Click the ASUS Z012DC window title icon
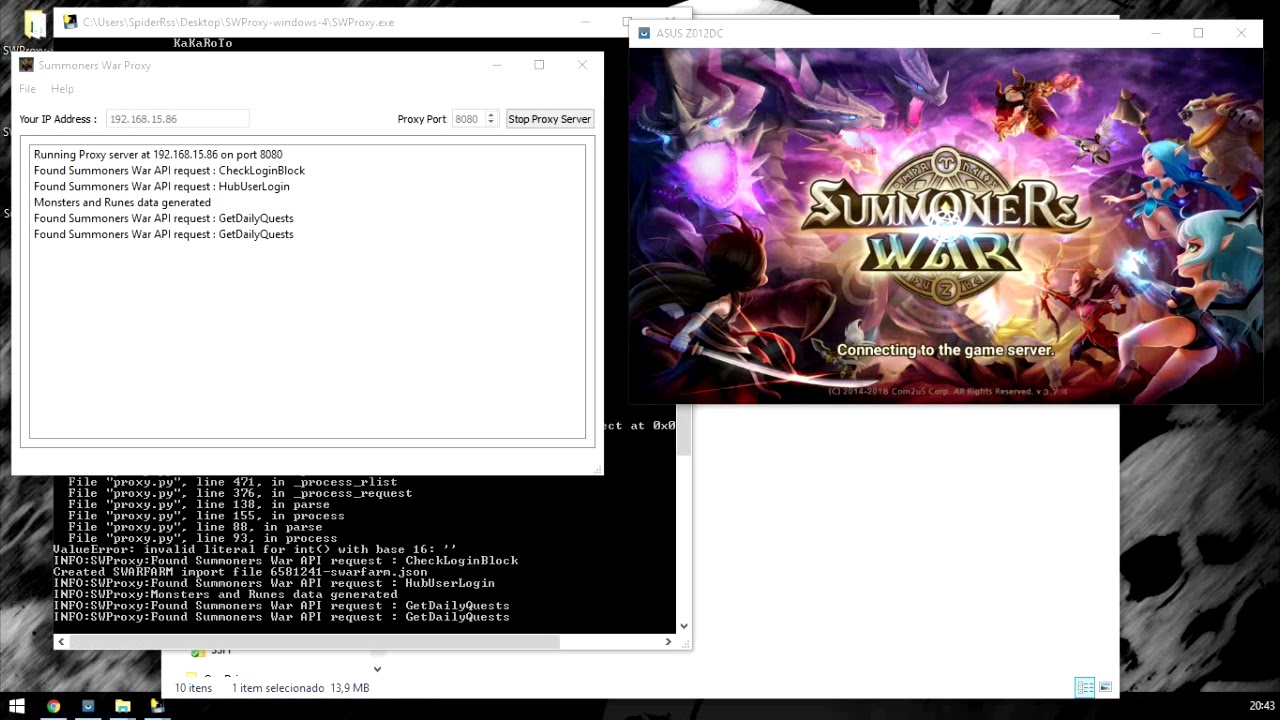Screen dimensions: 1280x720 click(x=644, y=33)
